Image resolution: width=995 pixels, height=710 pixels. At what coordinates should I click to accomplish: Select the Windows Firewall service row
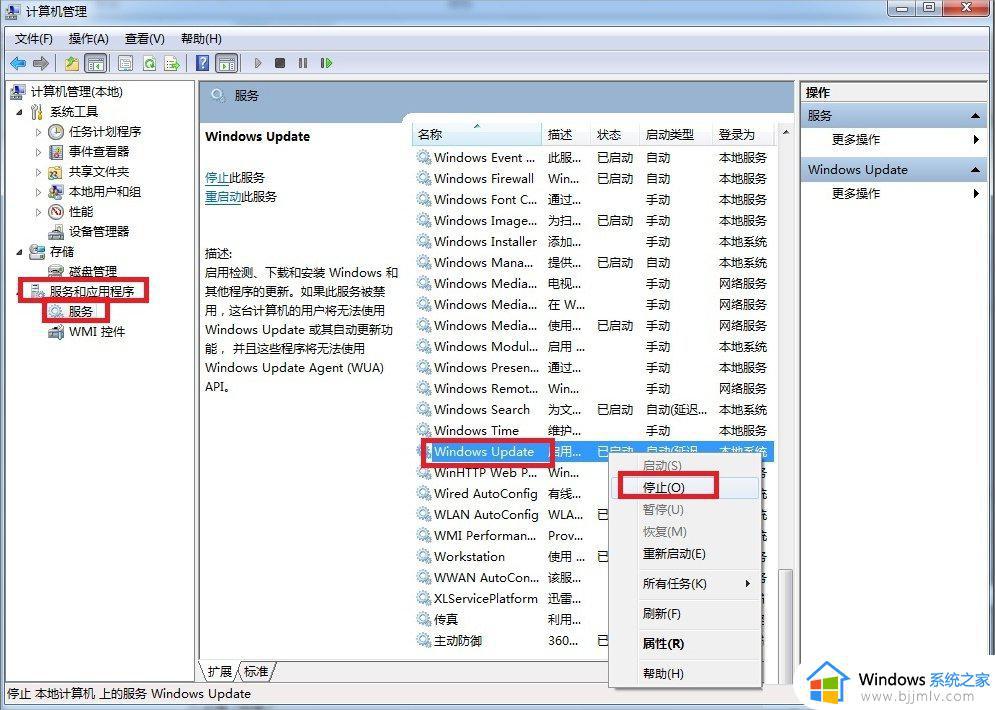pyautogui.click(x=593, y=178)
